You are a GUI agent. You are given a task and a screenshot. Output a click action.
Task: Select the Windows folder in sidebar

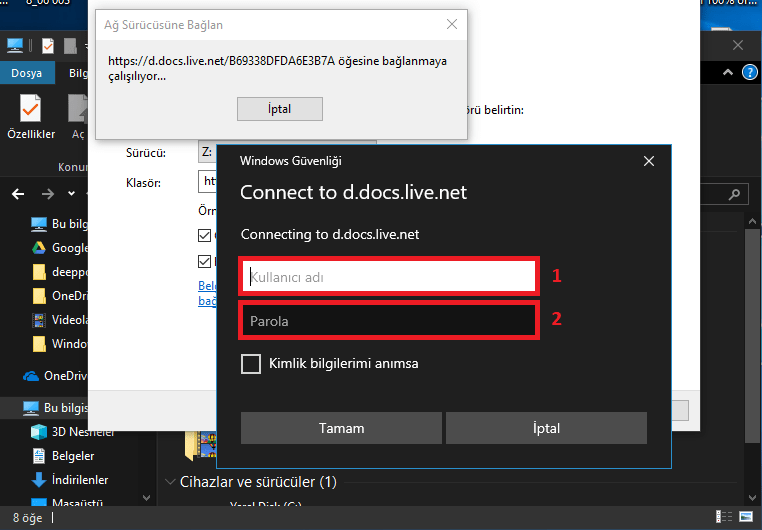pyautogui.click(x=58, y=343)
